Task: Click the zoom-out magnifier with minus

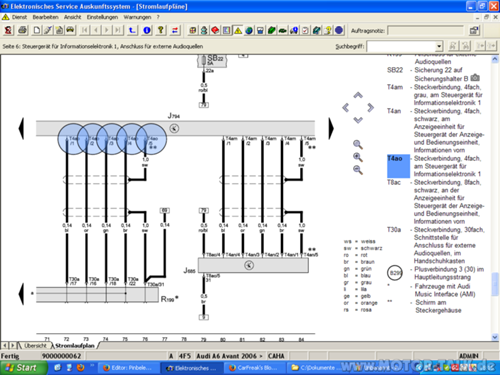Action: (358, 170)
